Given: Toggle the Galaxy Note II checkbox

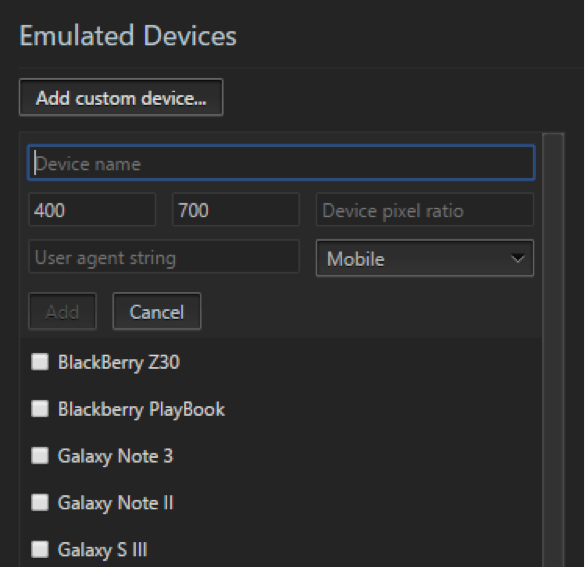Looking at the screenshot, I should point(40,502).
